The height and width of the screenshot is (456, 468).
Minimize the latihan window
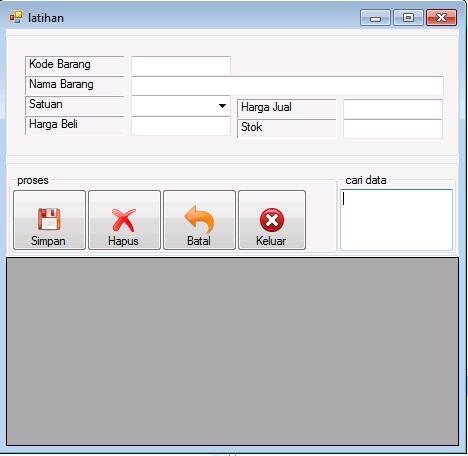click(375, 18)
